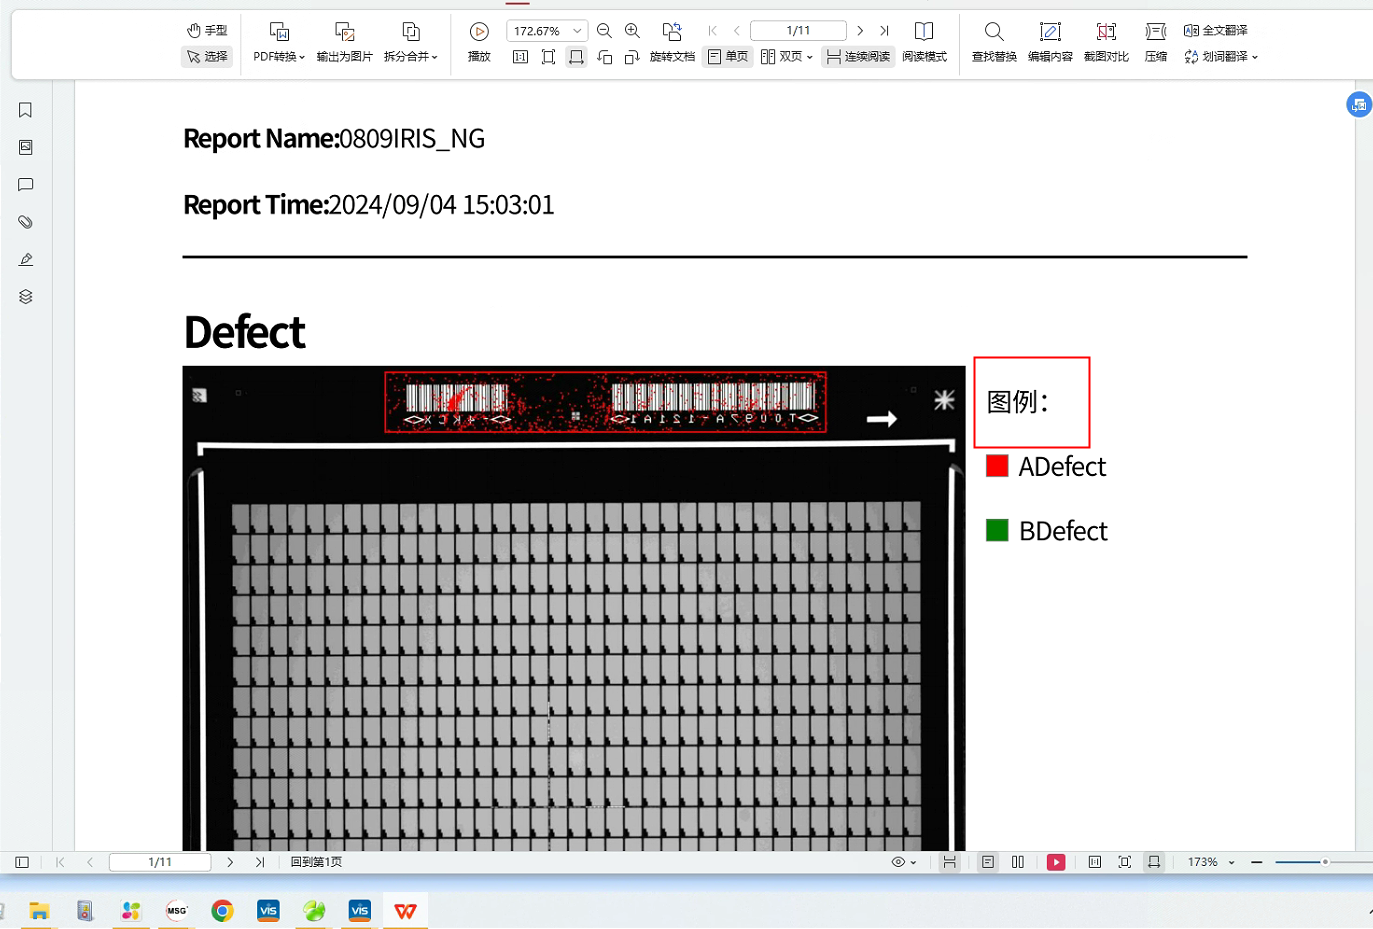Toggle the navigation pane in status bar

pos(22,862)
